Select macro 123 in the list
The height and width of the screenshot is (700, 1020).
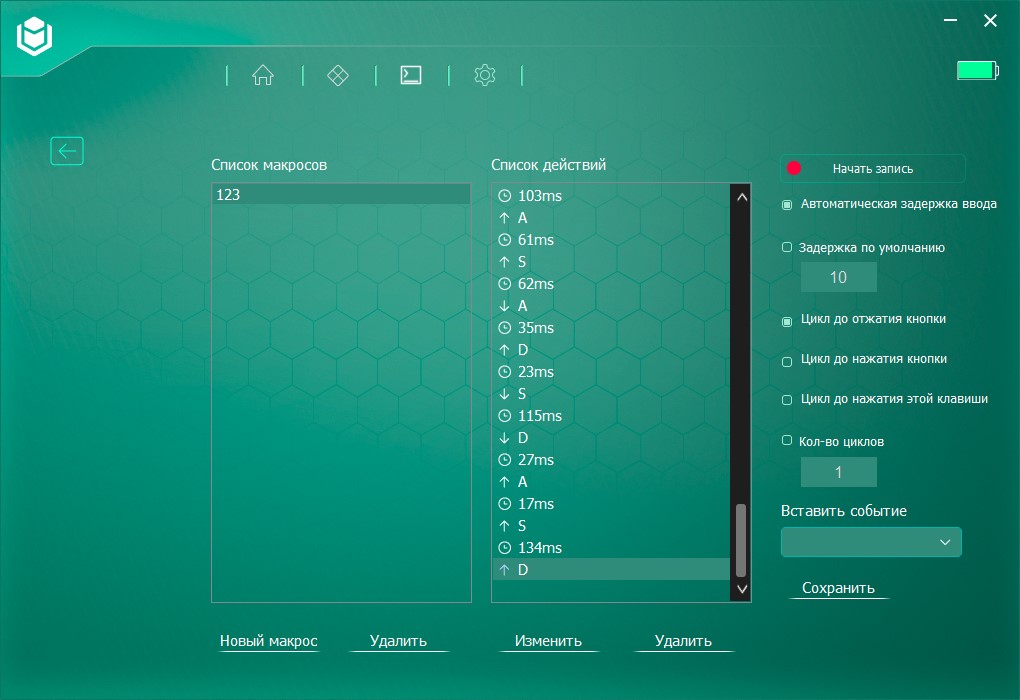(x=341, y=195)
